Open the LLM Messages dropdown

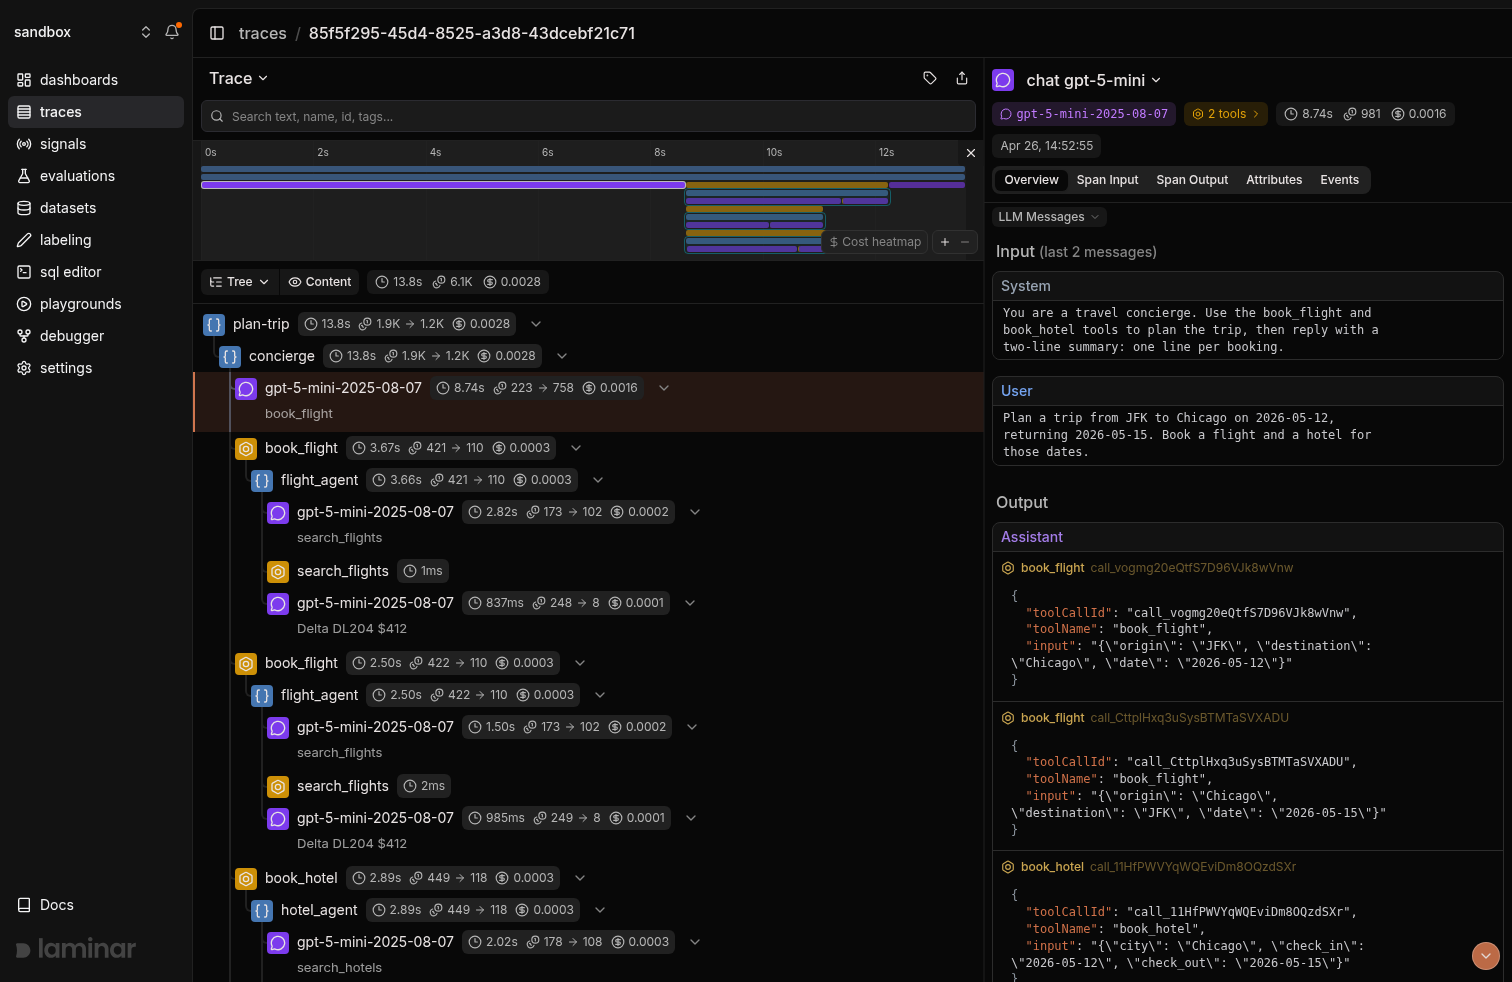1049,217
